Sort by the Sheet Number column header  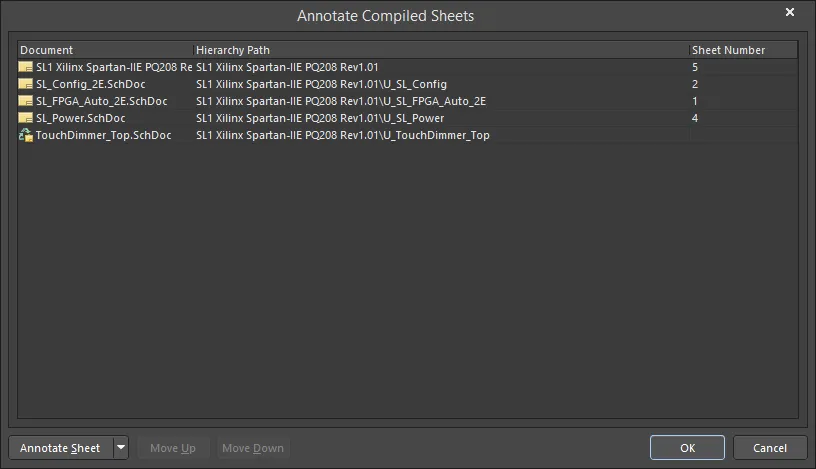[x=744, y=50]
